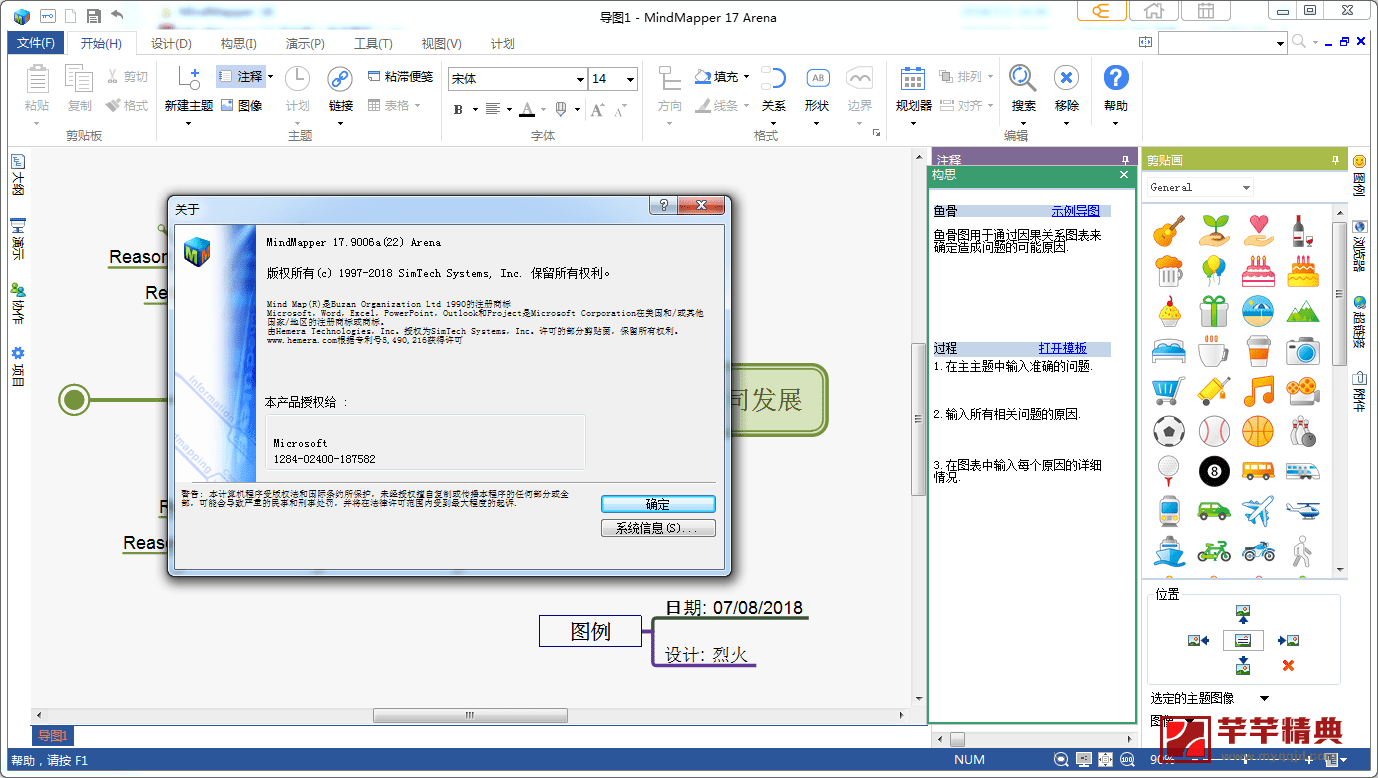Screen dimensions: 1378x778
Task: Place image above topic position button
Action: tap(1243, 613)
